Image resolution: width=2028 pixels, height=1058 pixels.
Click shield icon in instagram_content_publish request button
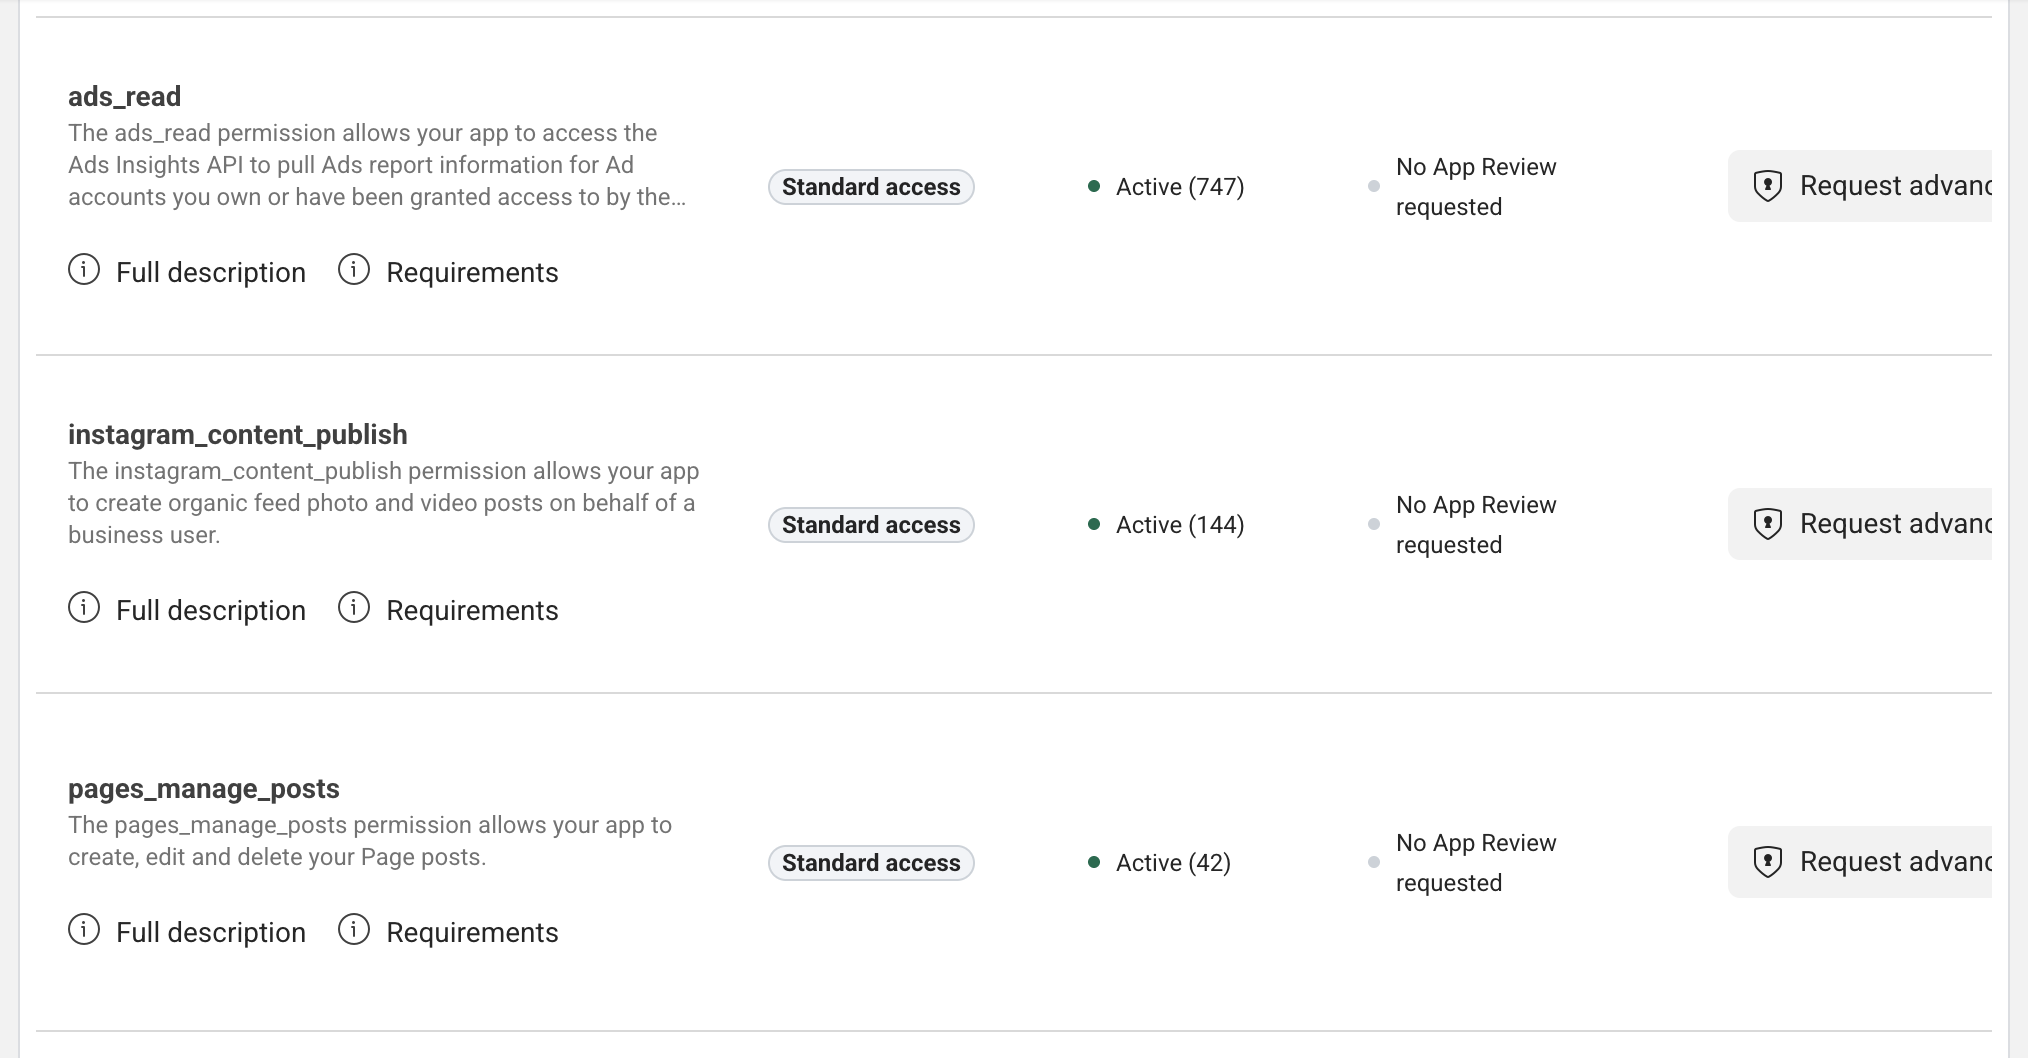[x=1768, y=524]
